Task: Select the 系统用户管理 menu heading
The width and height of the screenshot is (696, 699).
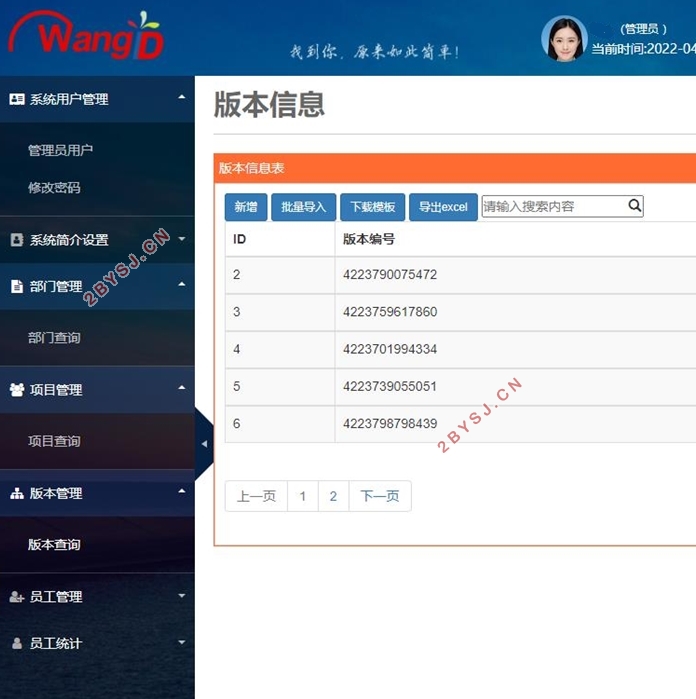Action: [69, 99]
